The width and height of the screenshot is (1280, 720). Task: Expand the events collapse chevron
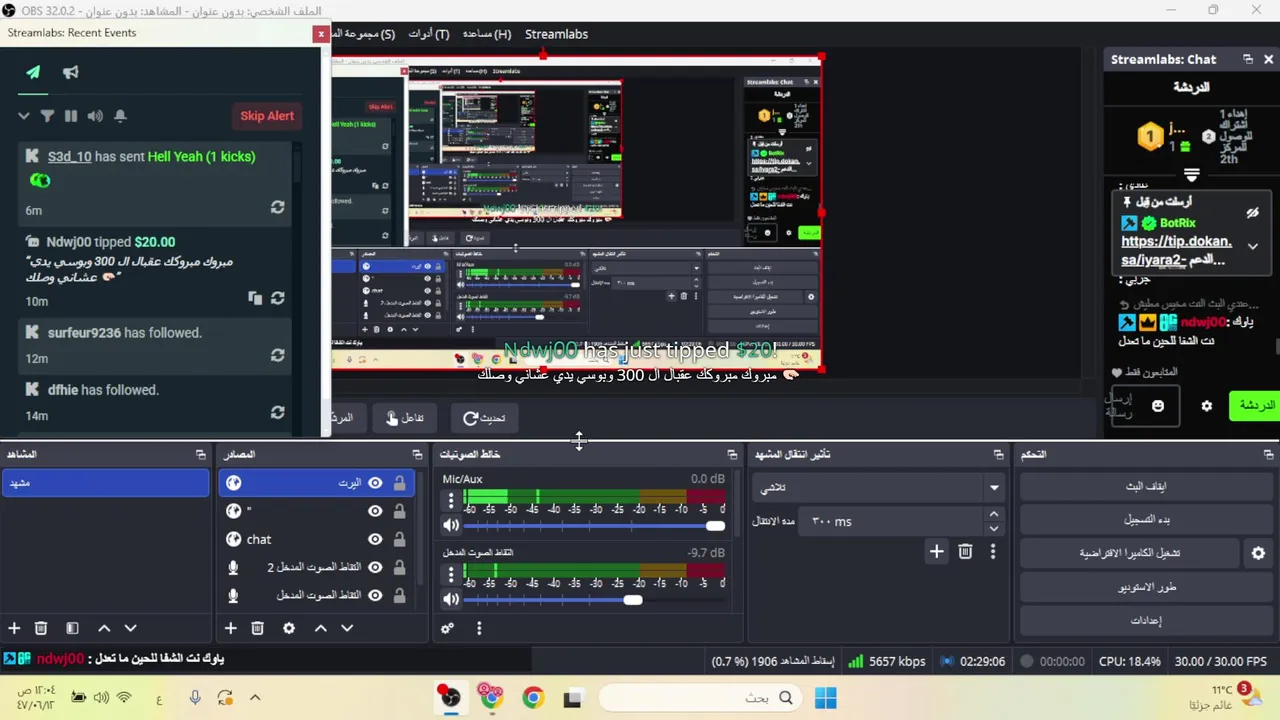tap(23, 116)
